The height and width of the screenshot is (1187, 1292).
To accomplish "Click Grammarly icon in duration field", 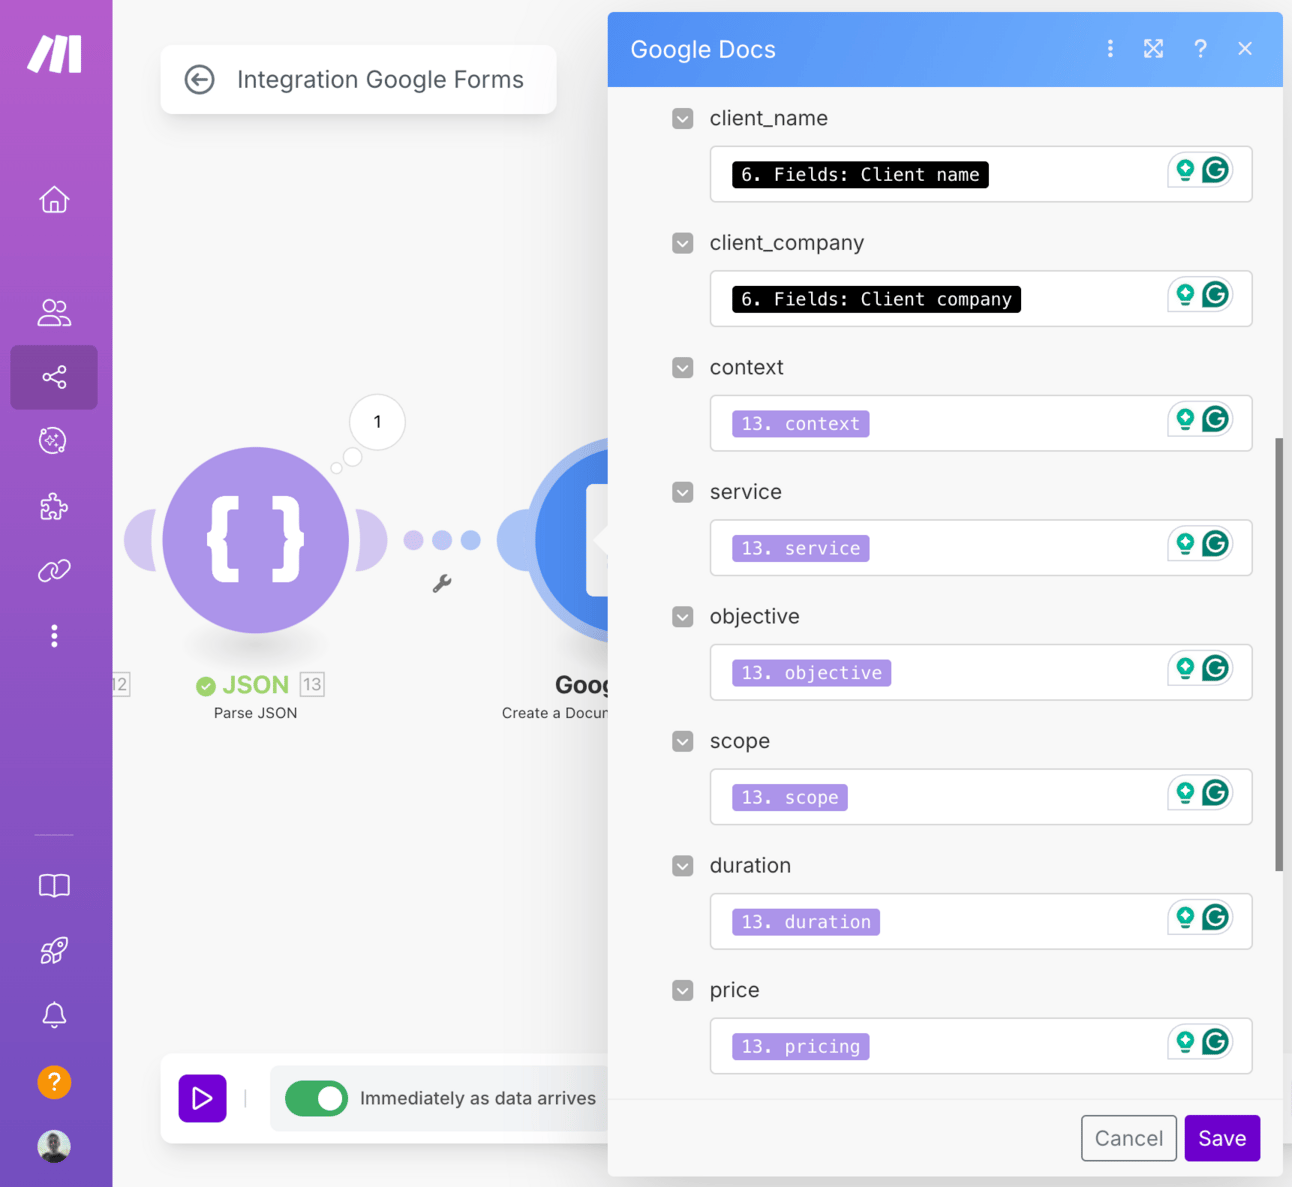I will click(1216, 917).
